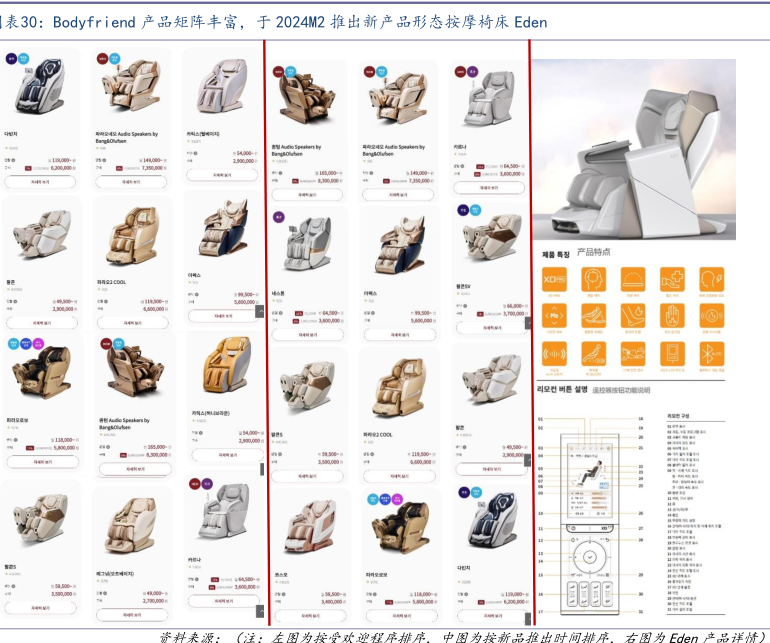Click details button under middle-panel 5,800,000 chair
Image resolution: width=770 pixels, height=643 pixels.
pyautogui.click(x=402, y=615)
